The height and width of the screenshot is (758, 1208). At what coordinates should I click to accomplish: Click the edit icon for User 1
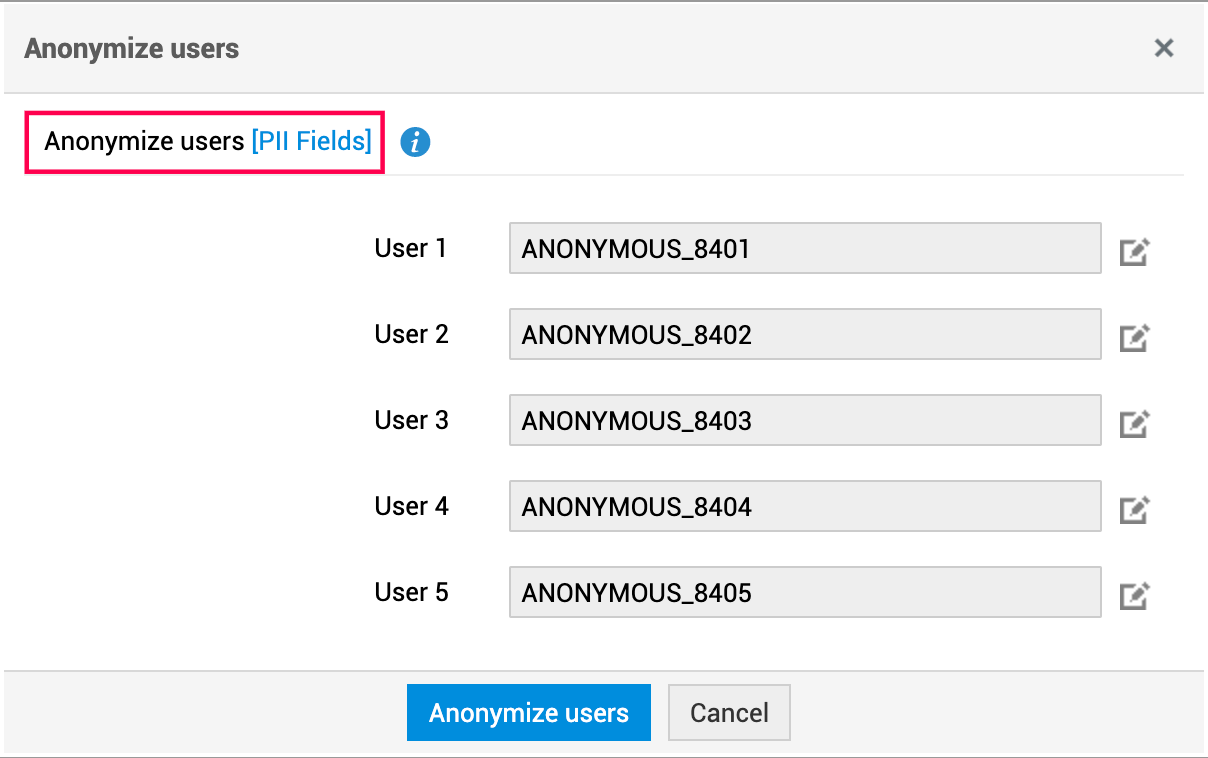tap(1134, 251)
